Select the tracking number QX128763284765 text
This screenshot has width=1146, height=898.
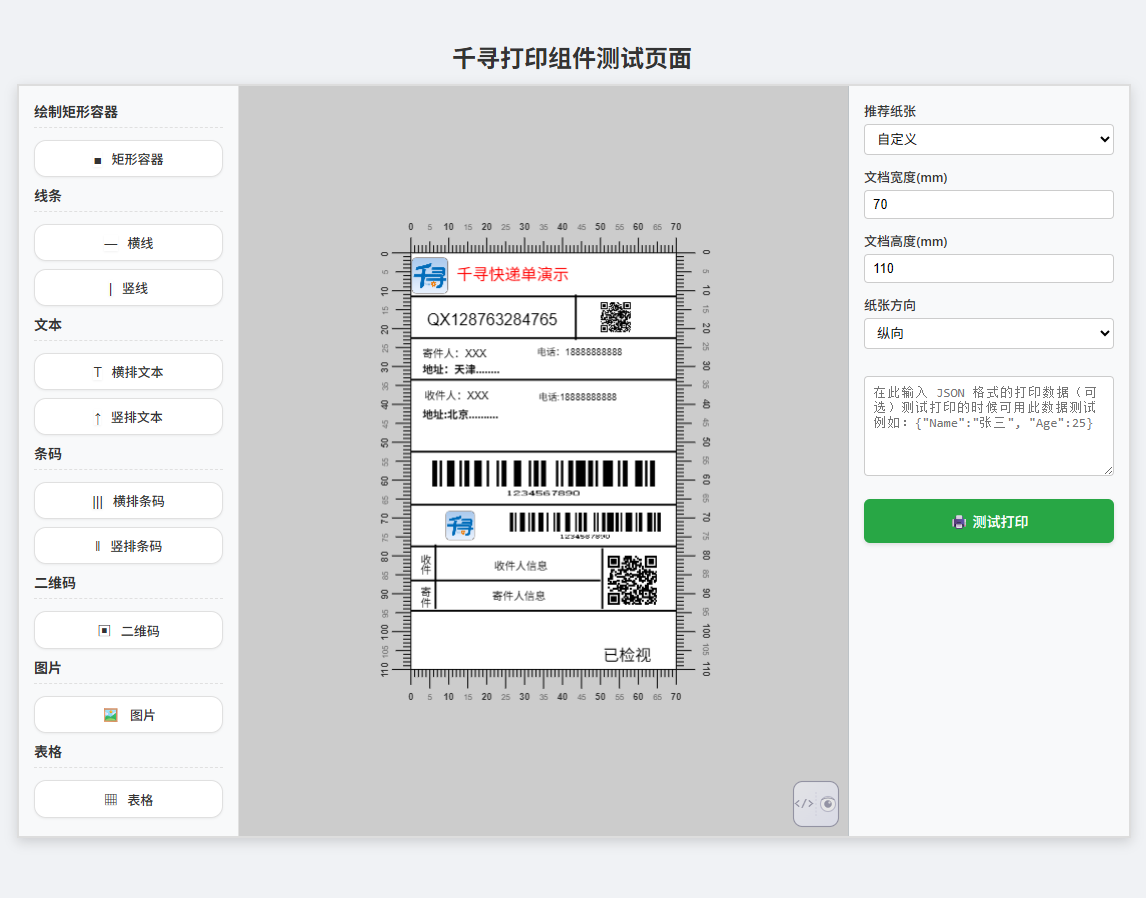[x=492, y=319]
